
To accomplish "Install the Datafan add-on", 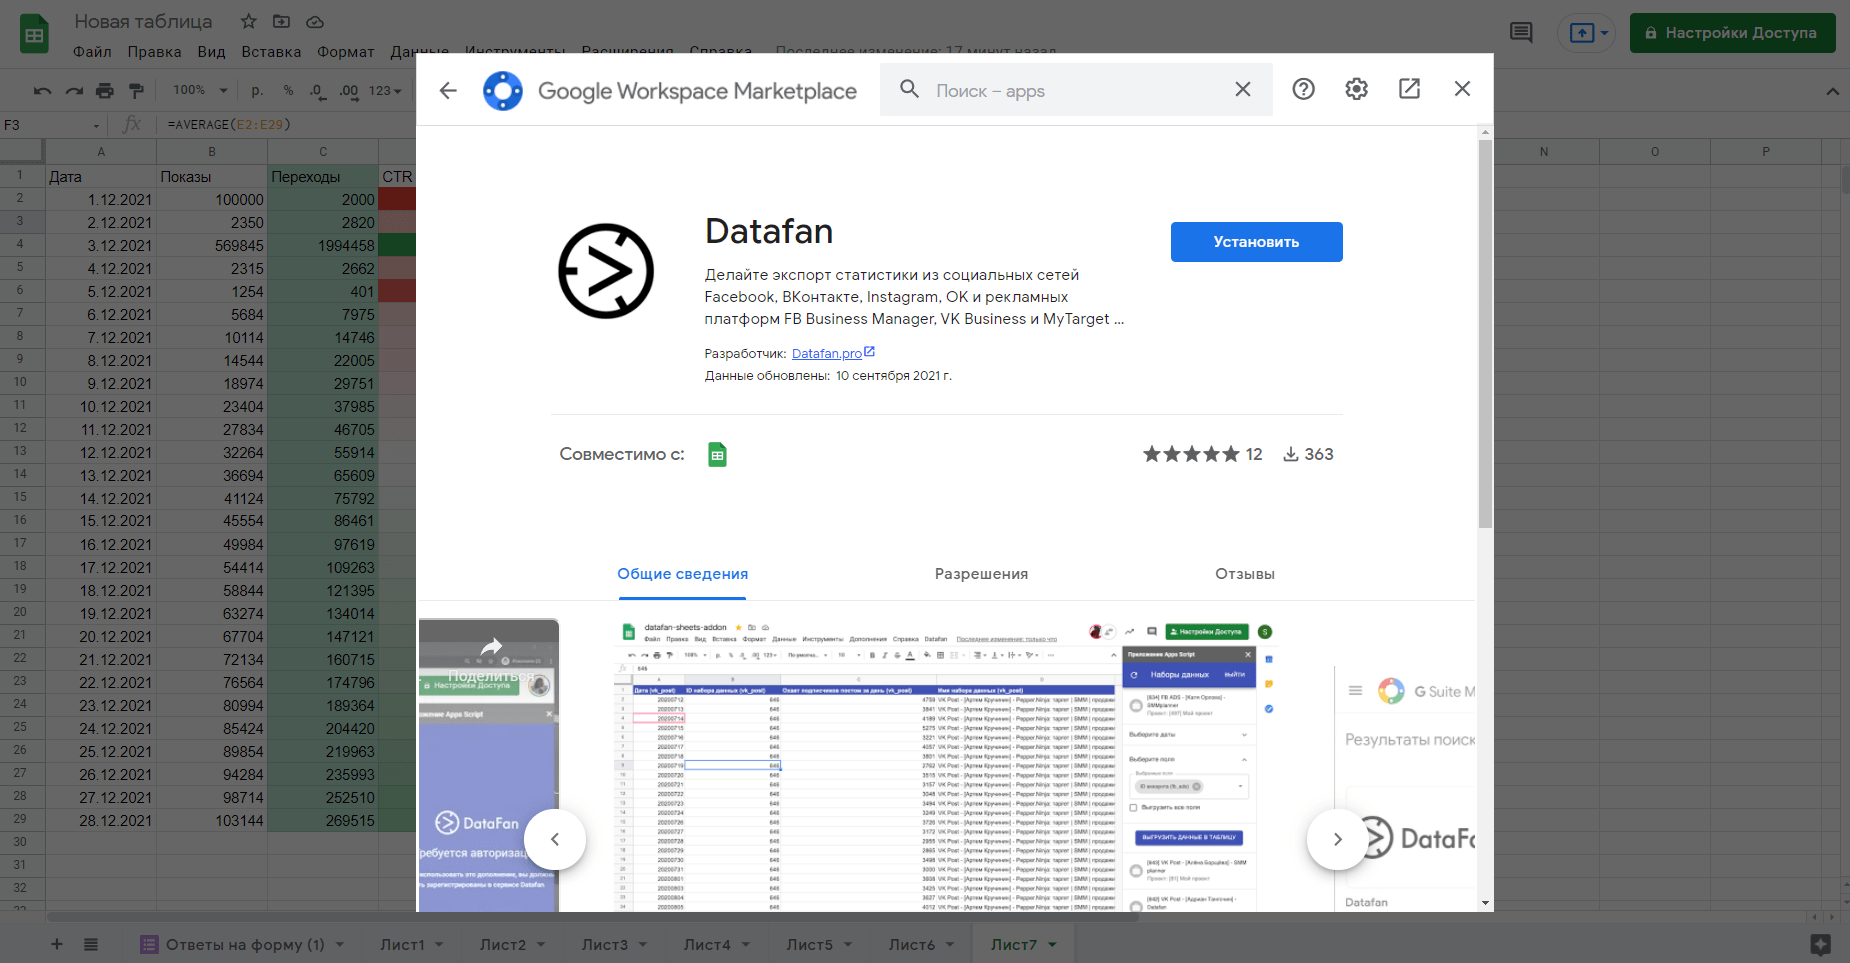I will point(1256,242).
